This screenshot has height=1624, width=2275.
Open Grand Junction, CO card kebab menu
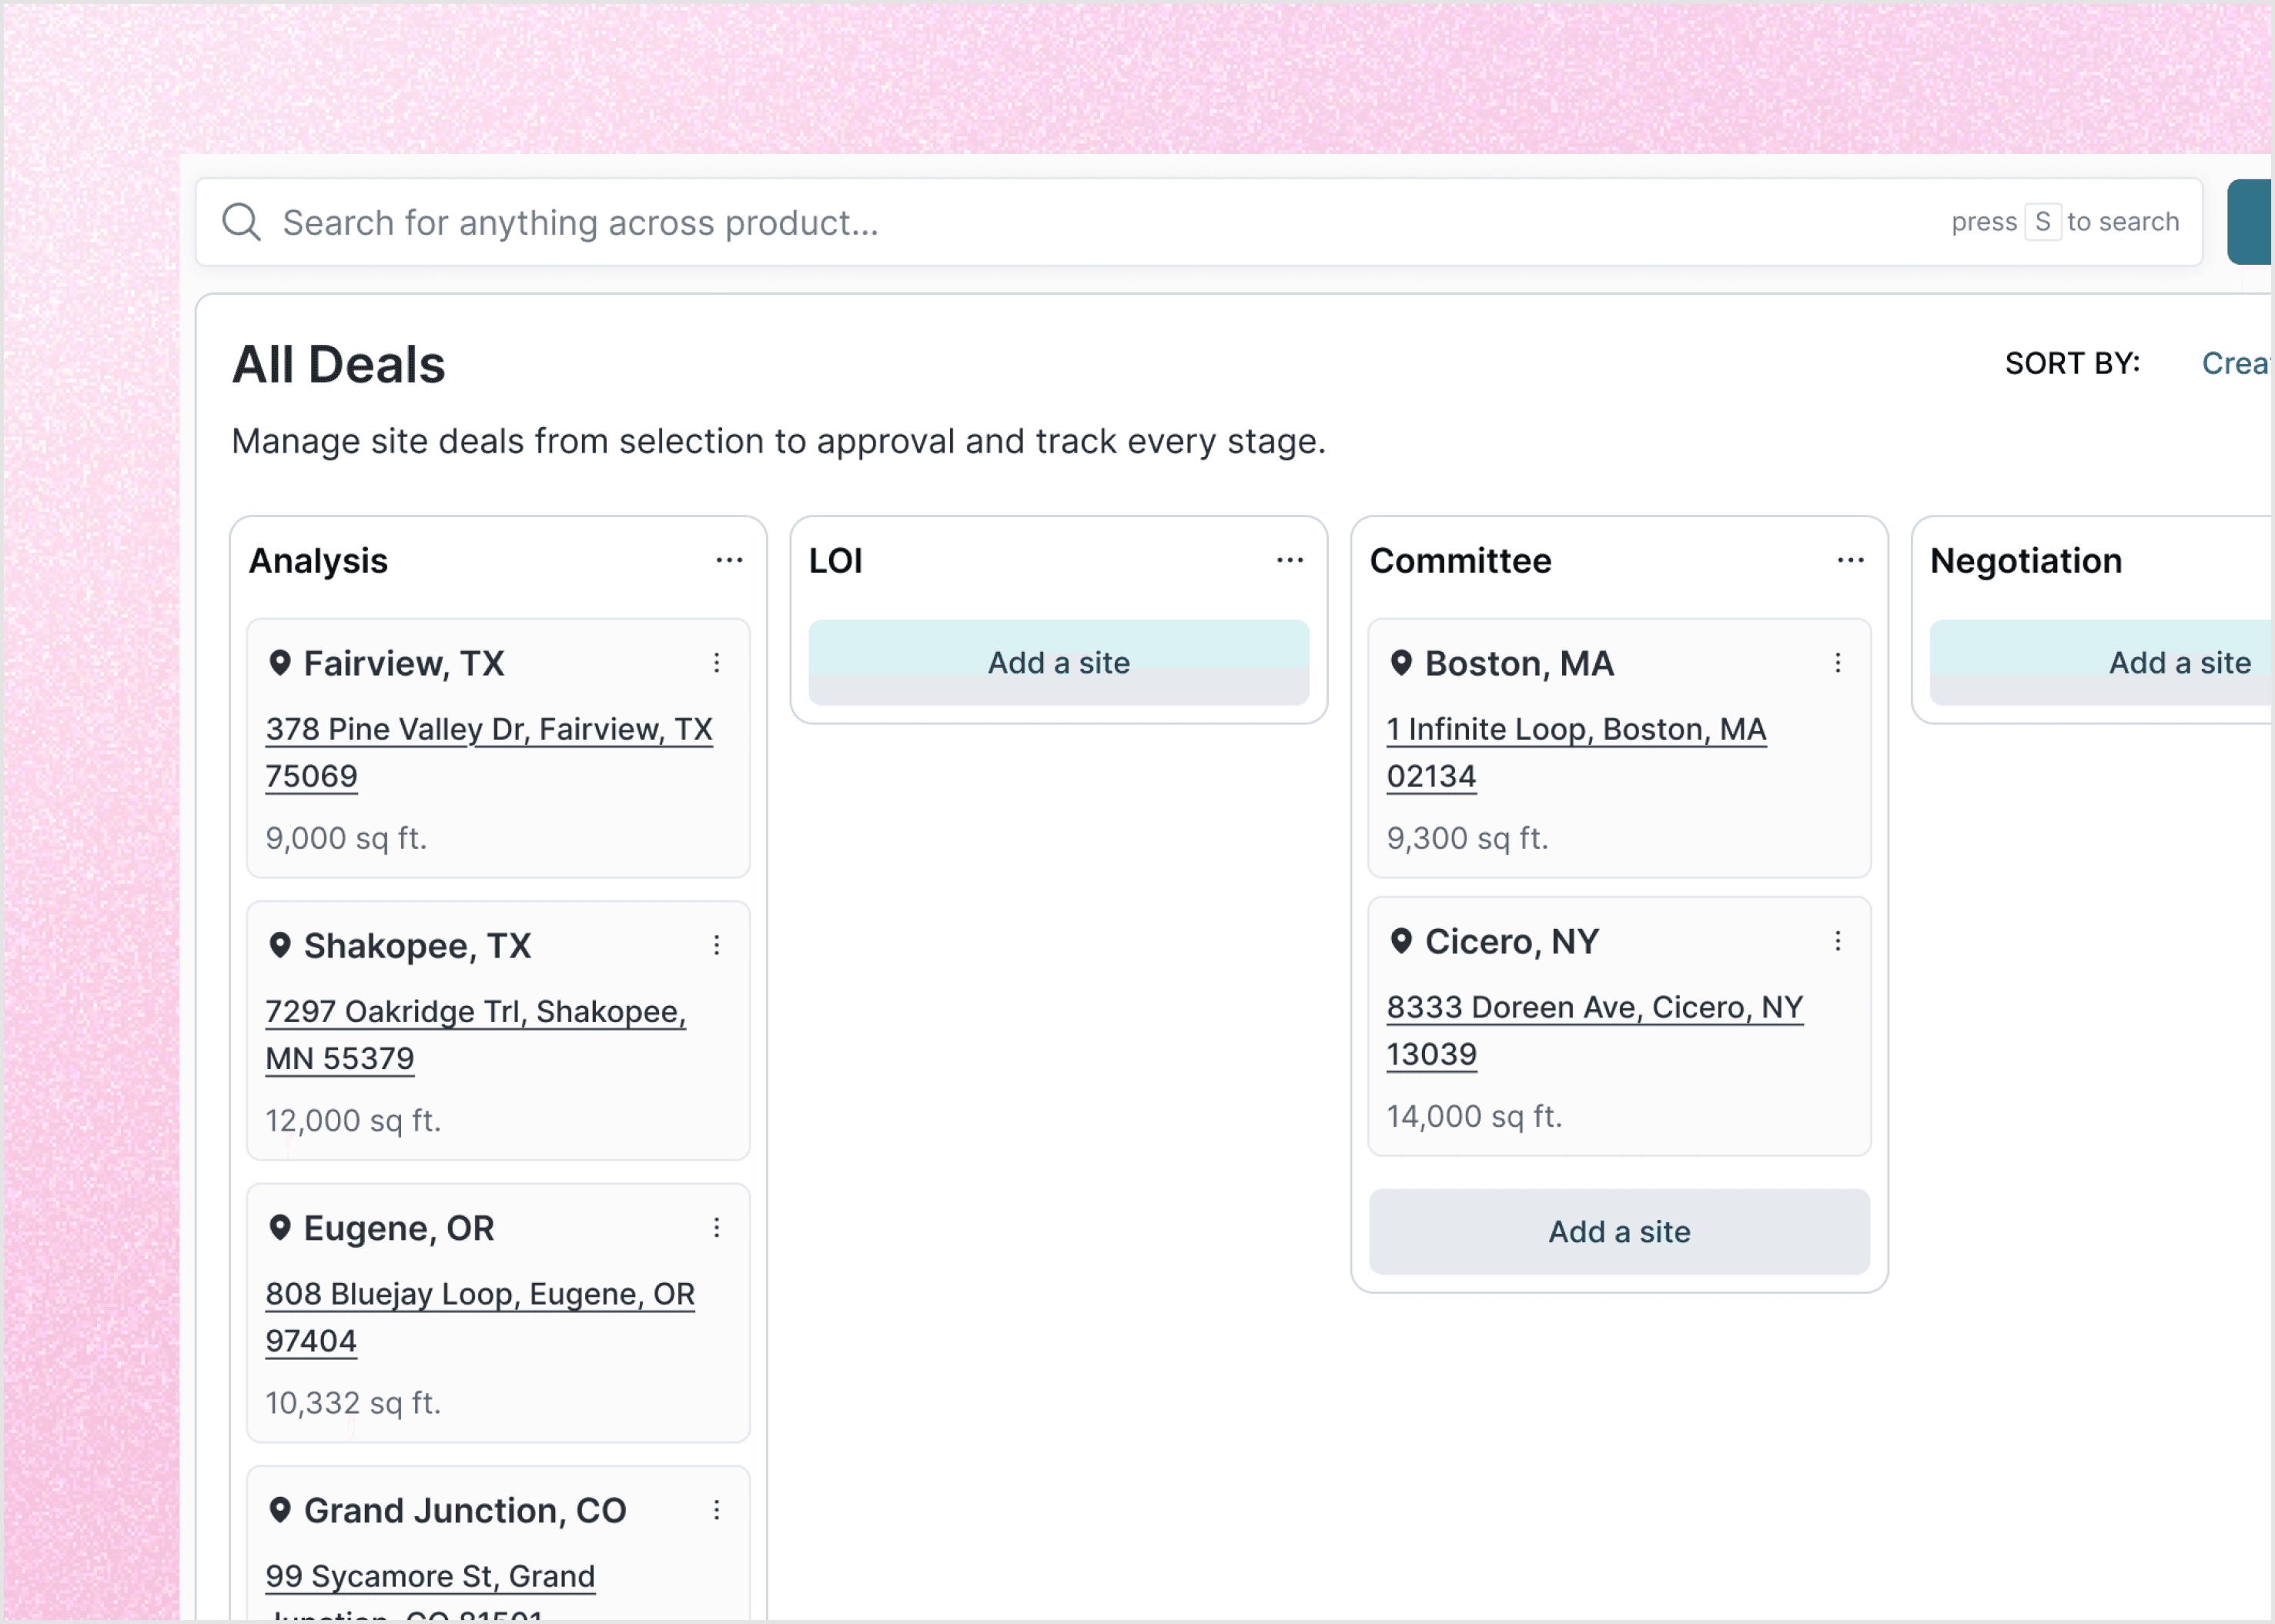tap(716, 1510)
